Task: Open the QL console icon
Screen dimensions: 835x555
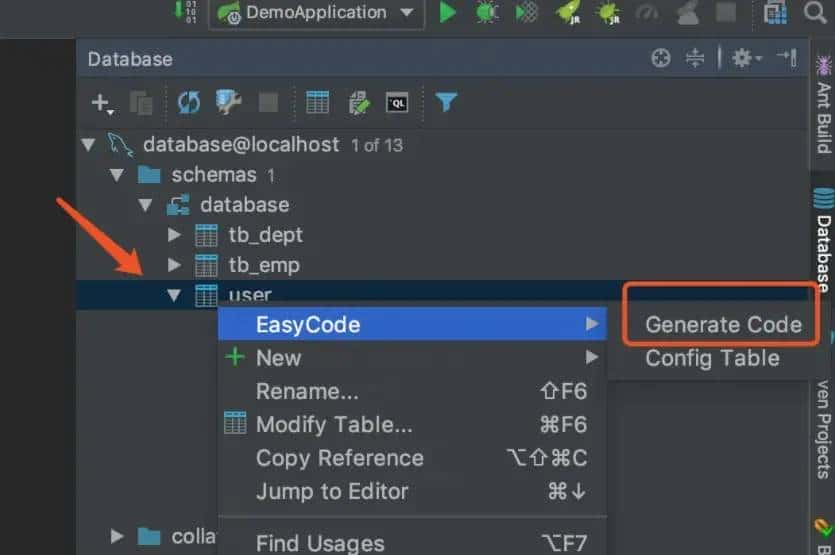Action: [x=397, y=103]
